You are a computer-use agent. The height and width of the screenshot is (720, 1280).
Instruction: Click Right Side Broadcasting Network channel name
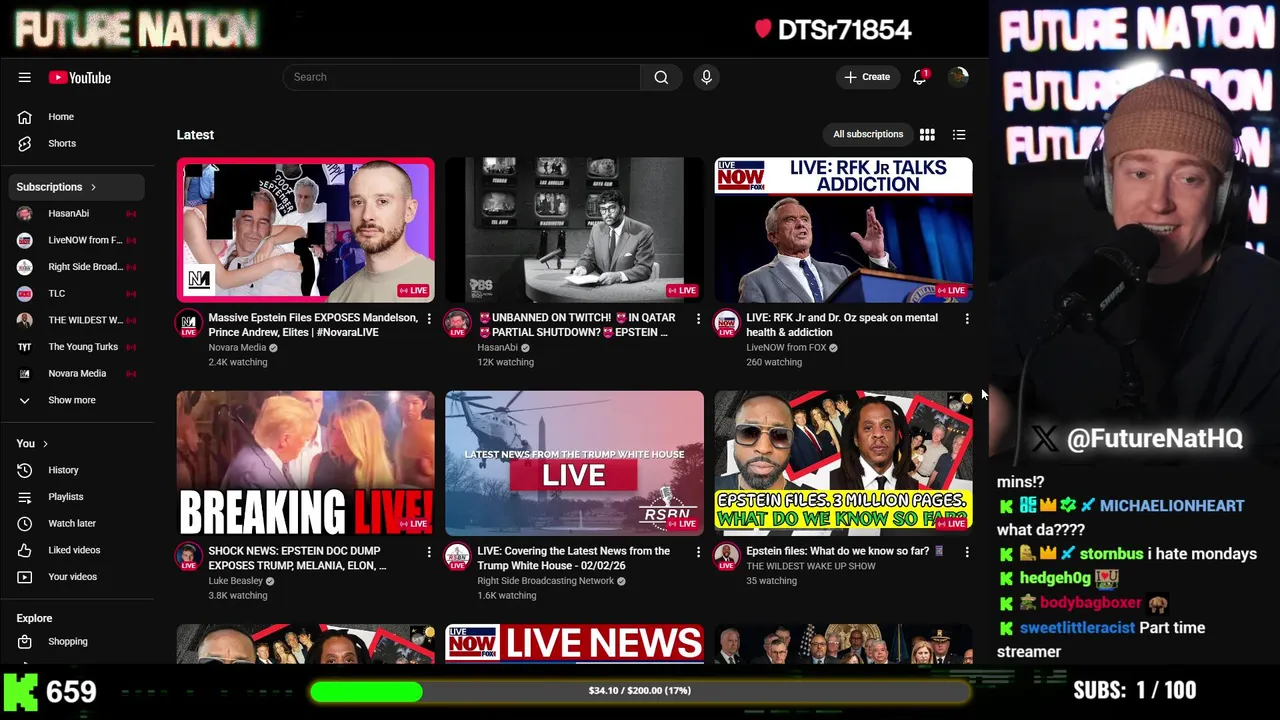click(545, 581)
